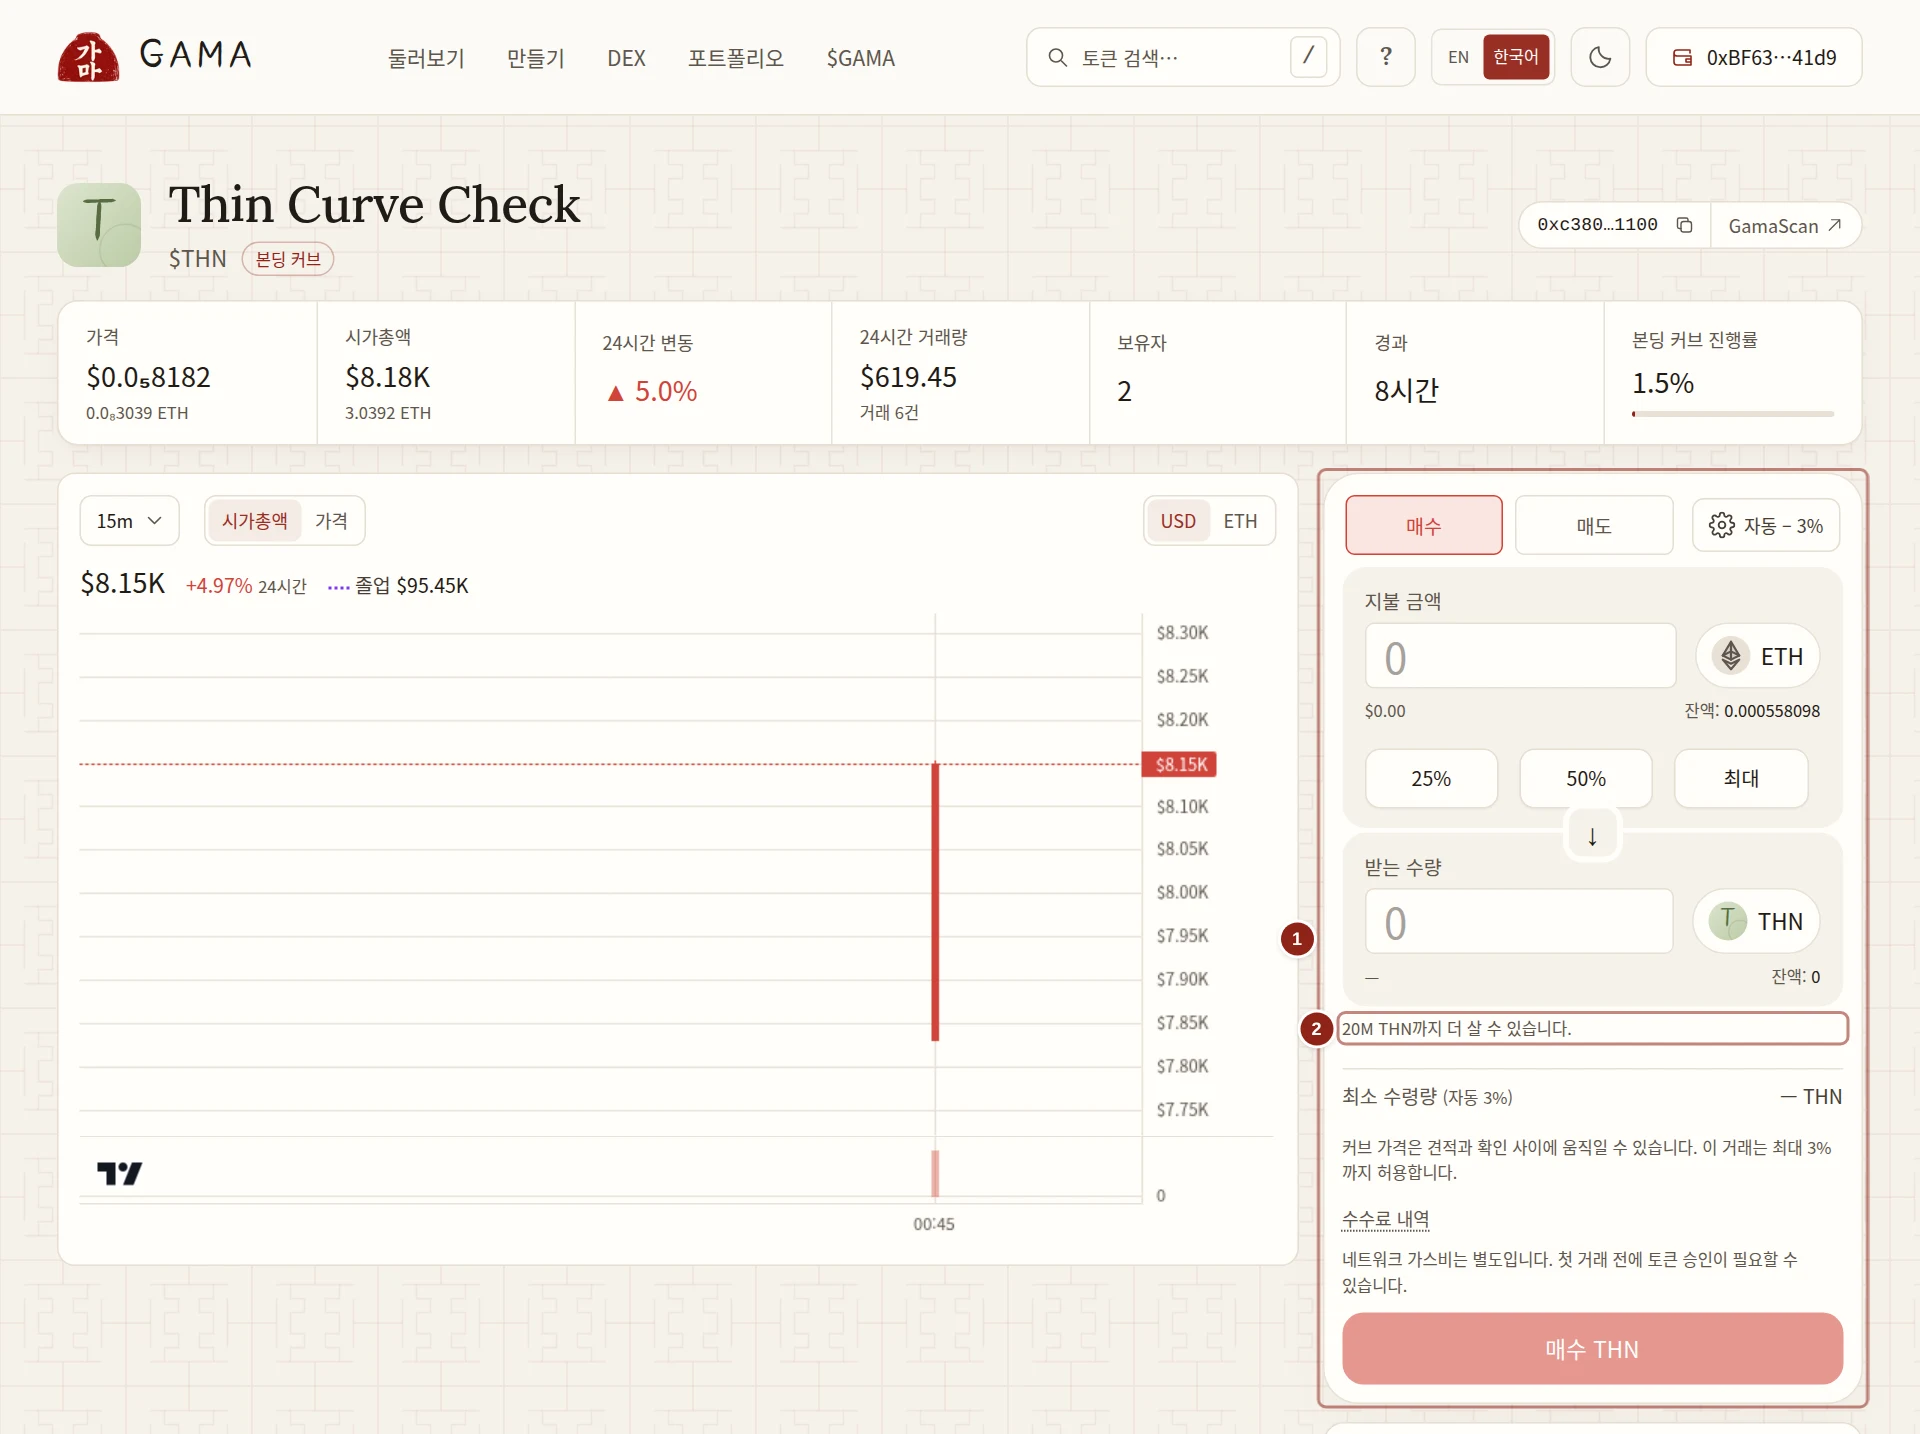
Task: Click the bonding curve progress bar
Action: pos(1732,414)
